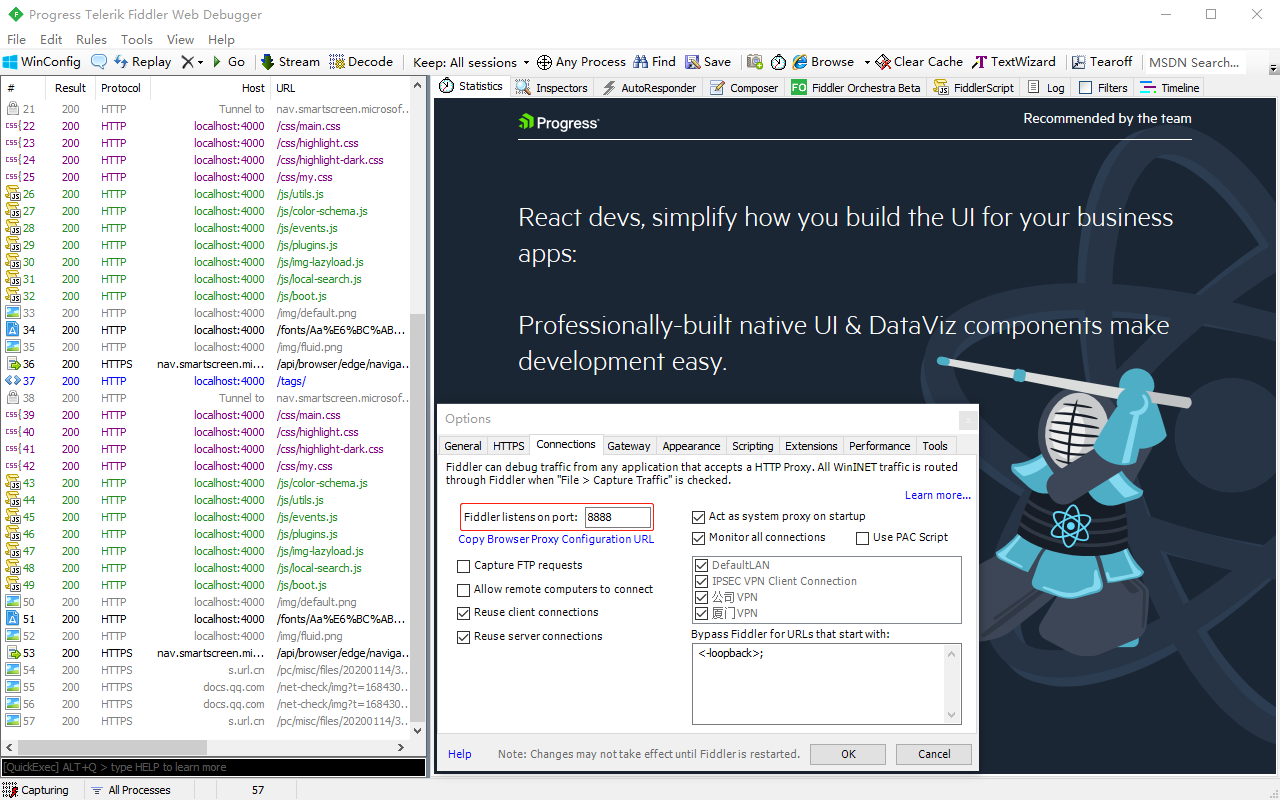Image resolution: width=1280 pixels, height=800 pixels.
Task: Click Clear Cache in toolbar
Action: click(x=919, y=62)
